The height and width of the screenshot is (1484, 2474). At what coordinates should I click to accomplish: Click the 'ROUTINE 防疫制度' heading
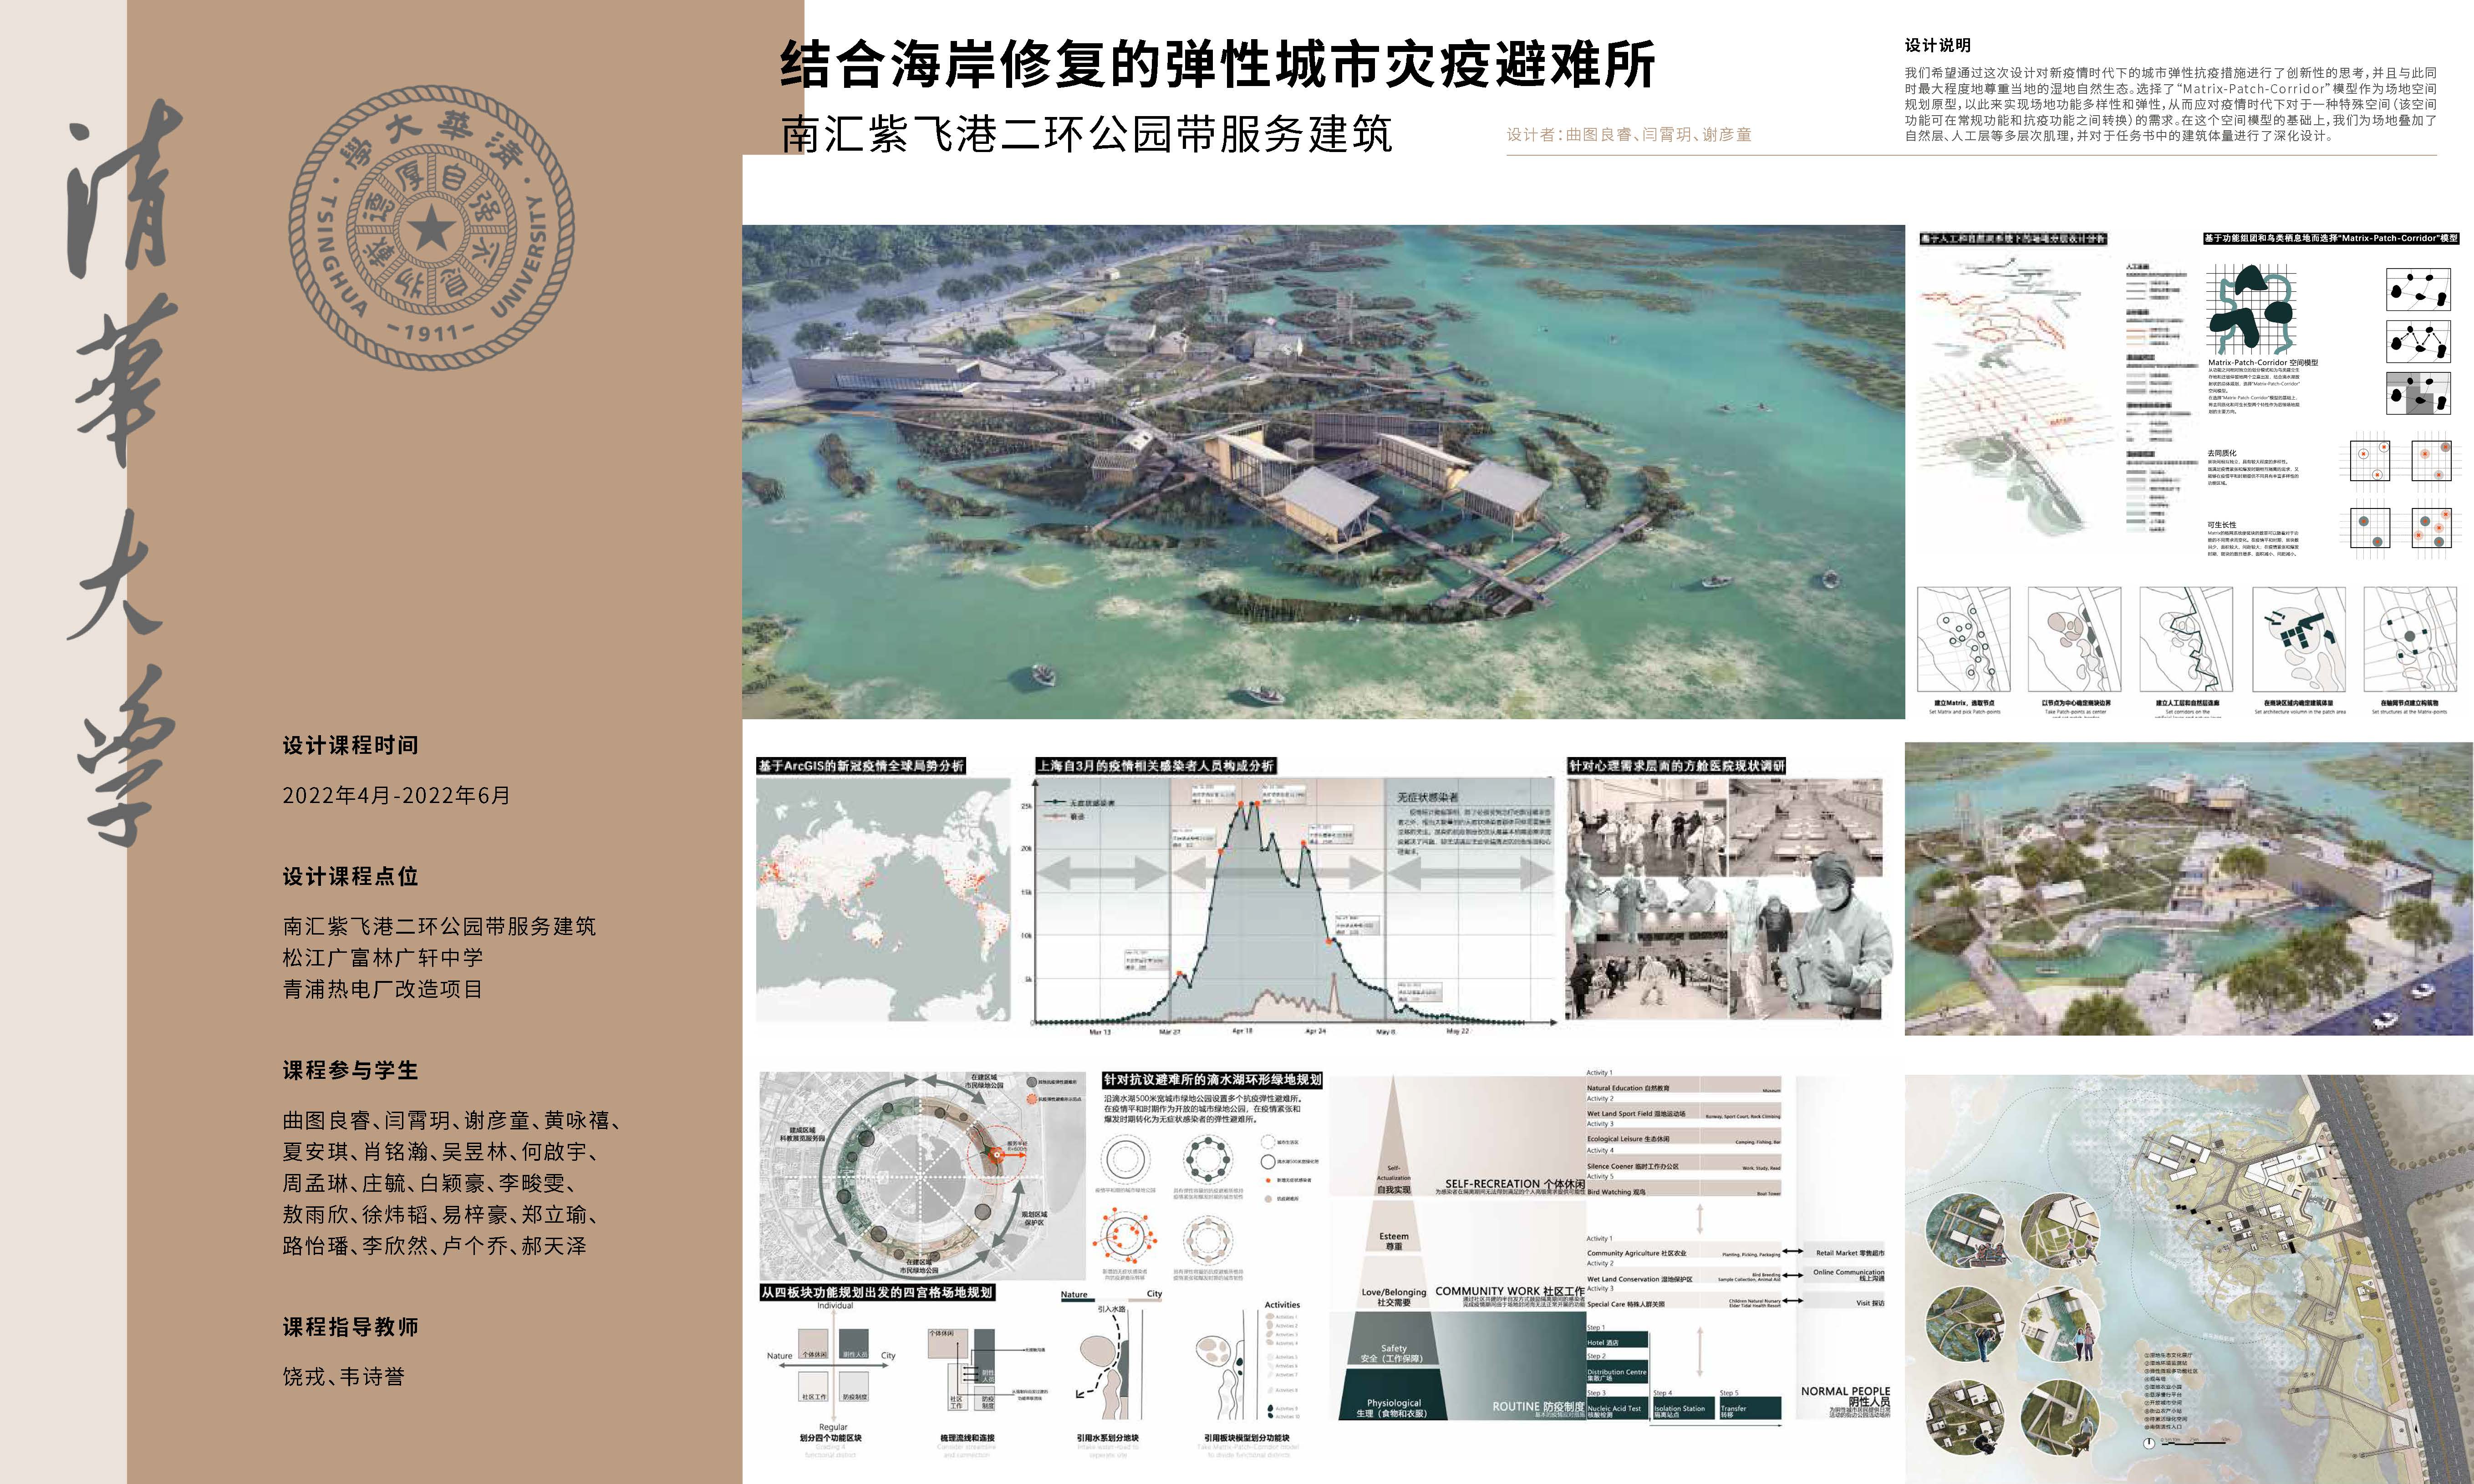pyautogui.click(x=1538, y=1406)
